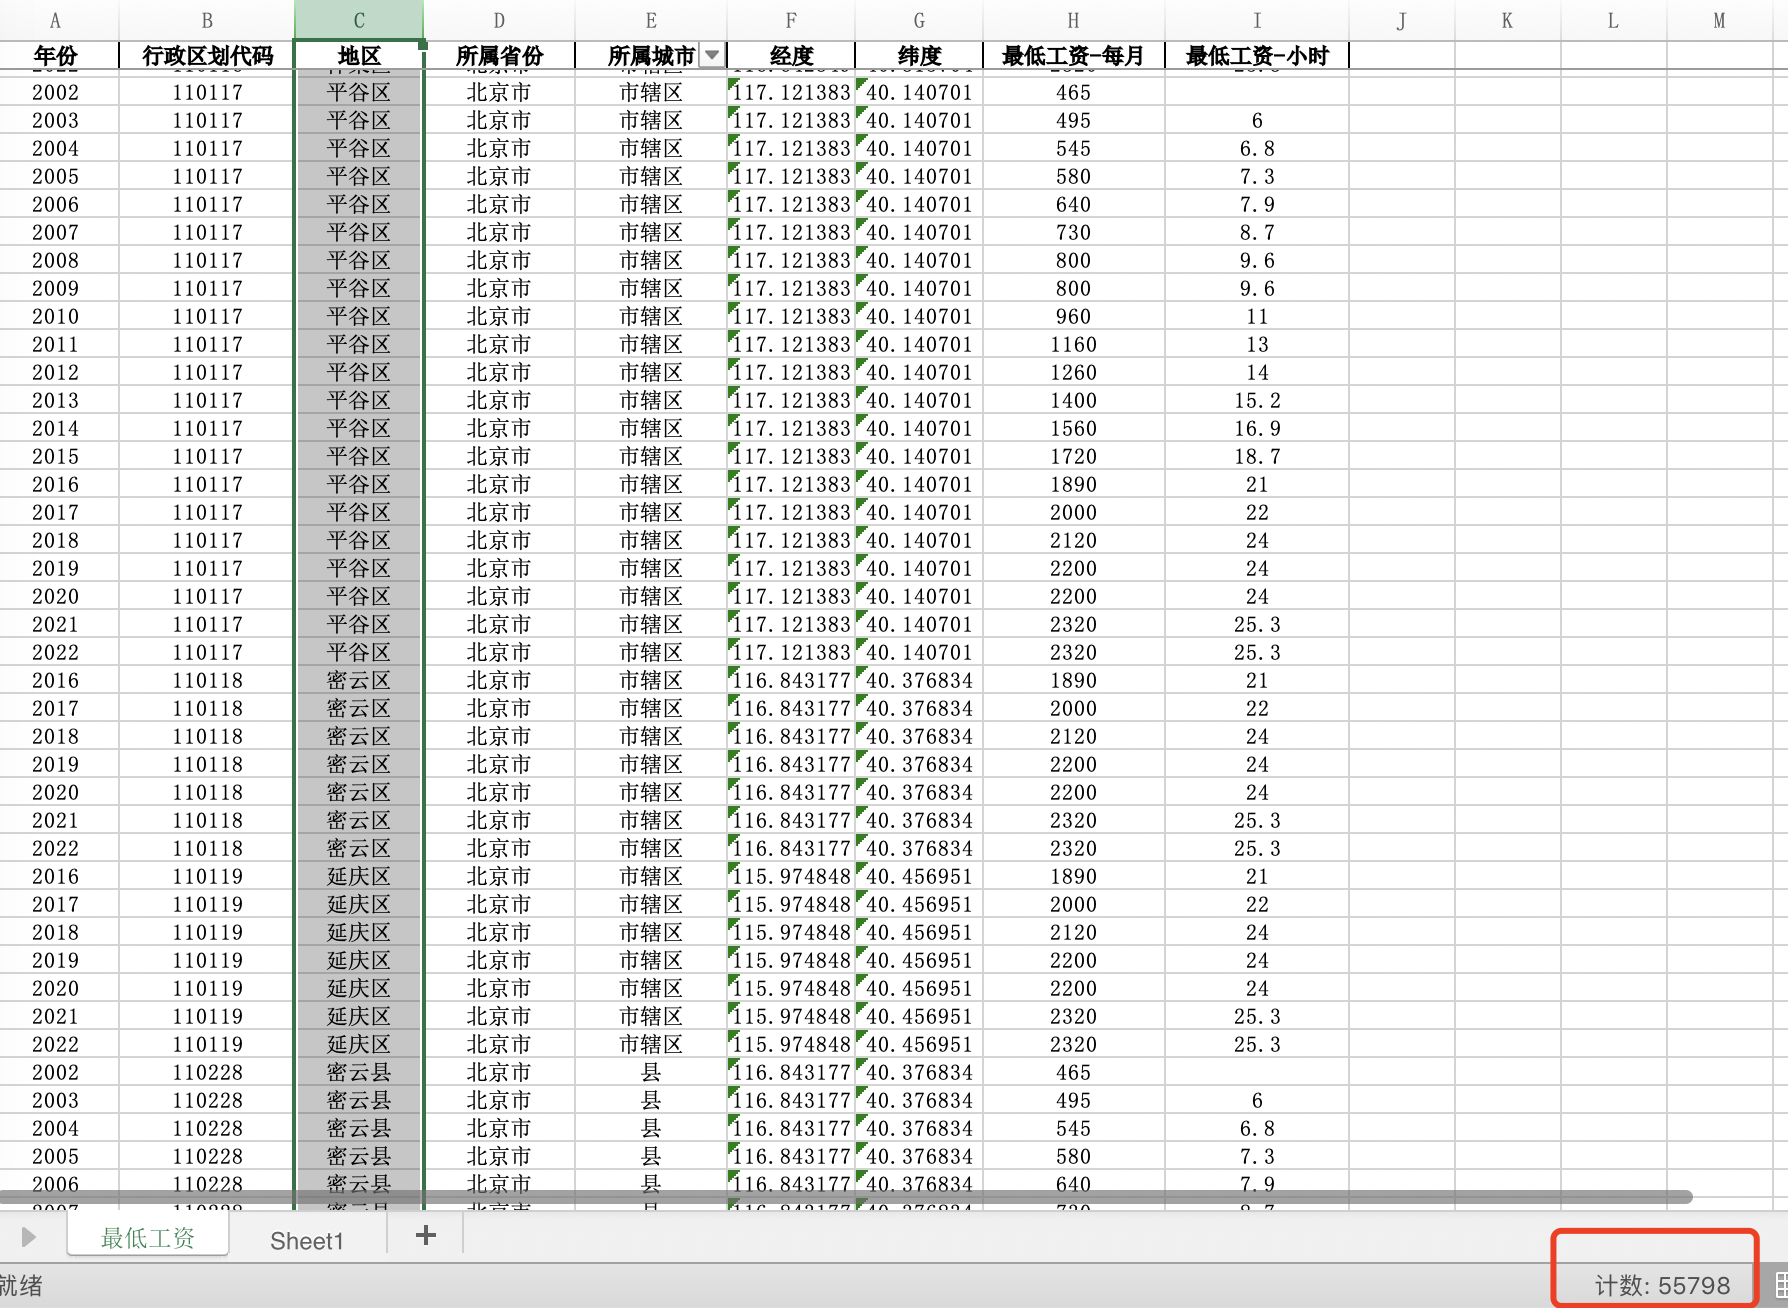Select 市辖区 cell in the 2009 row
Screen dimensions: 1788x1308
pos(651,288)
